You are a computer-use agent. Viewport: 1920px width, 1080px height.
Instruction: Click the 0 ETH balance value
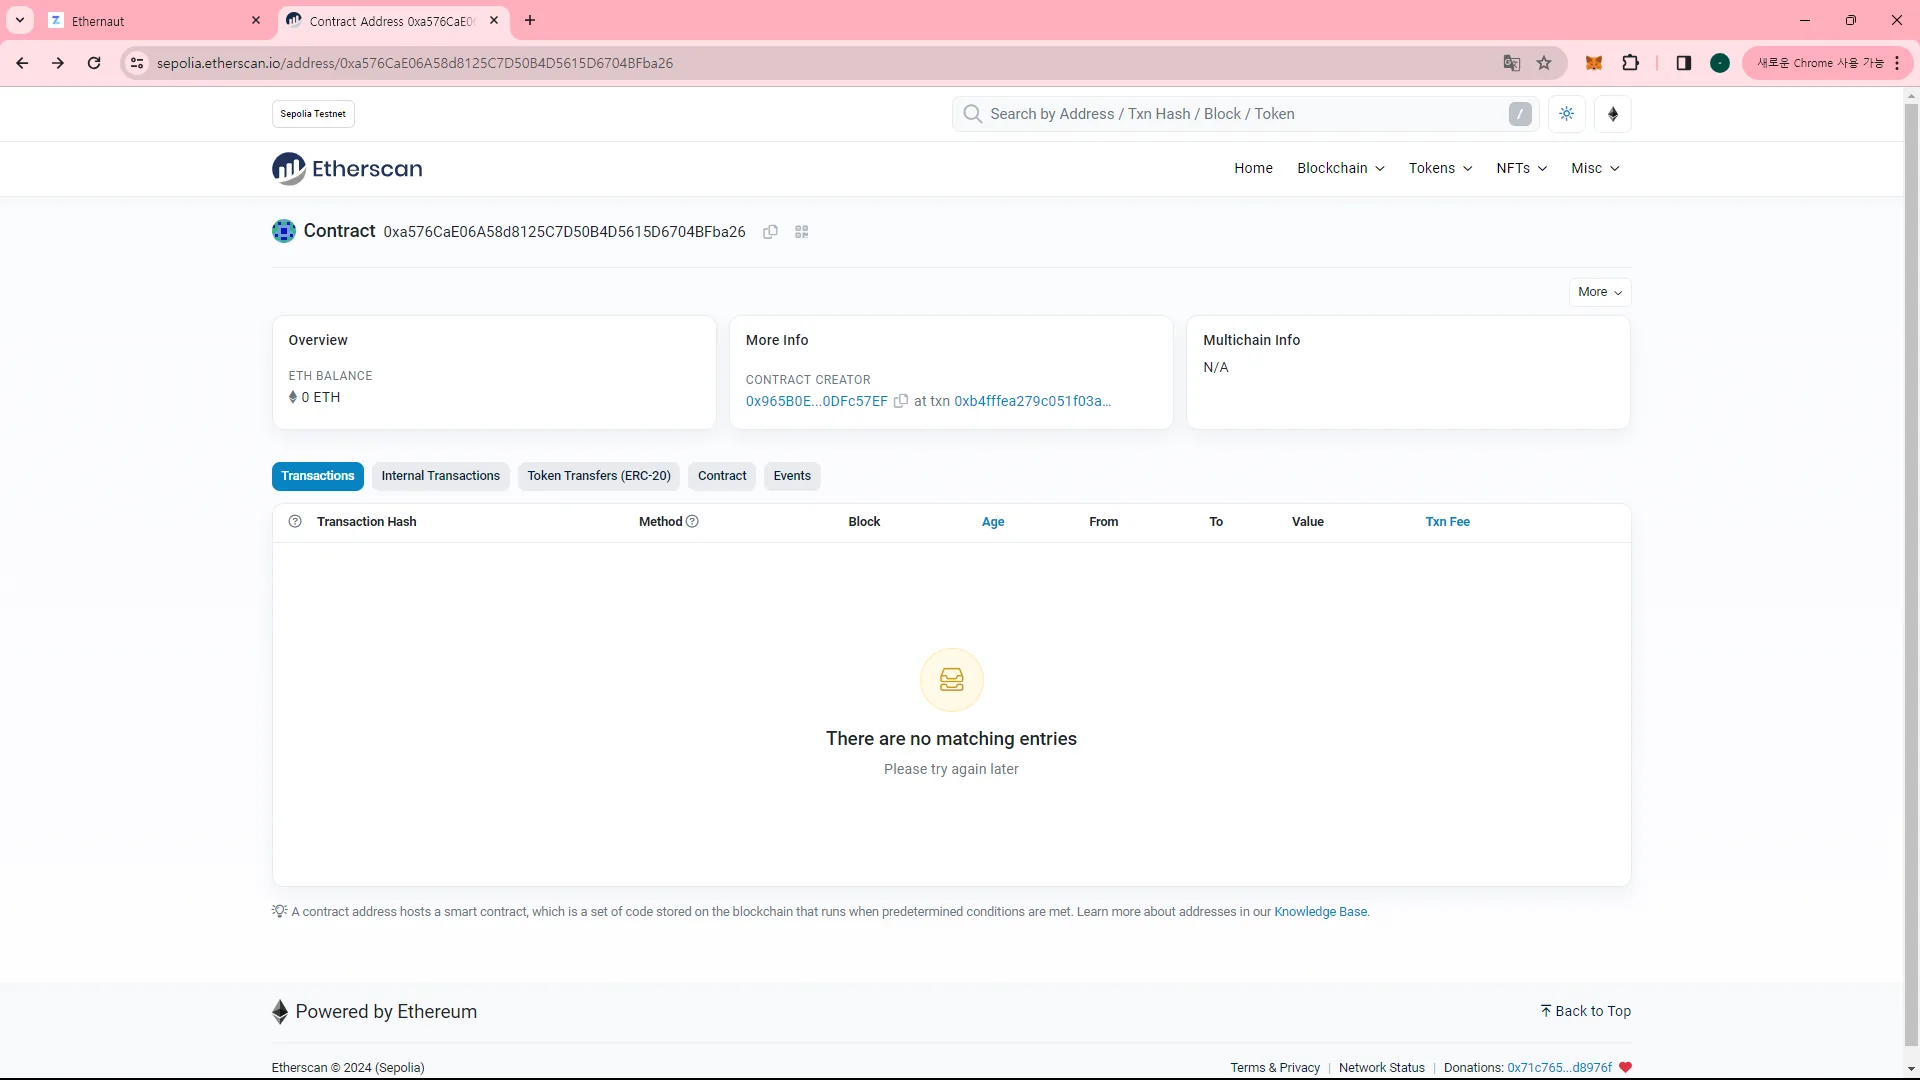(321, 397)
